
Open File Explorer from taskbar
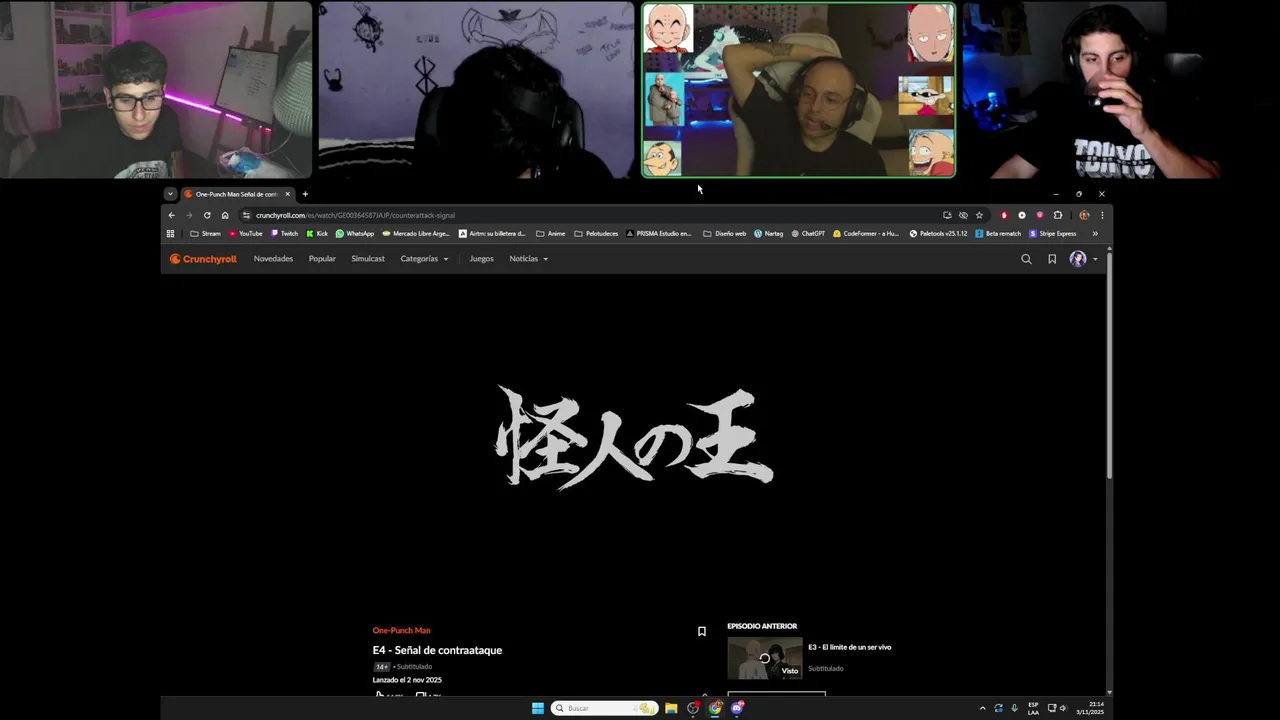point(671,708)
